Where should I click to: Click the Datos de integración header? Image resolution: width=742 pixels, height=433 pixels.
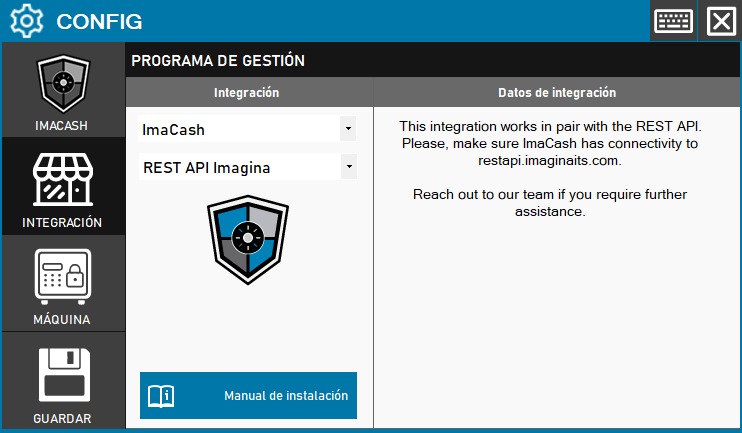coord(557,92)
